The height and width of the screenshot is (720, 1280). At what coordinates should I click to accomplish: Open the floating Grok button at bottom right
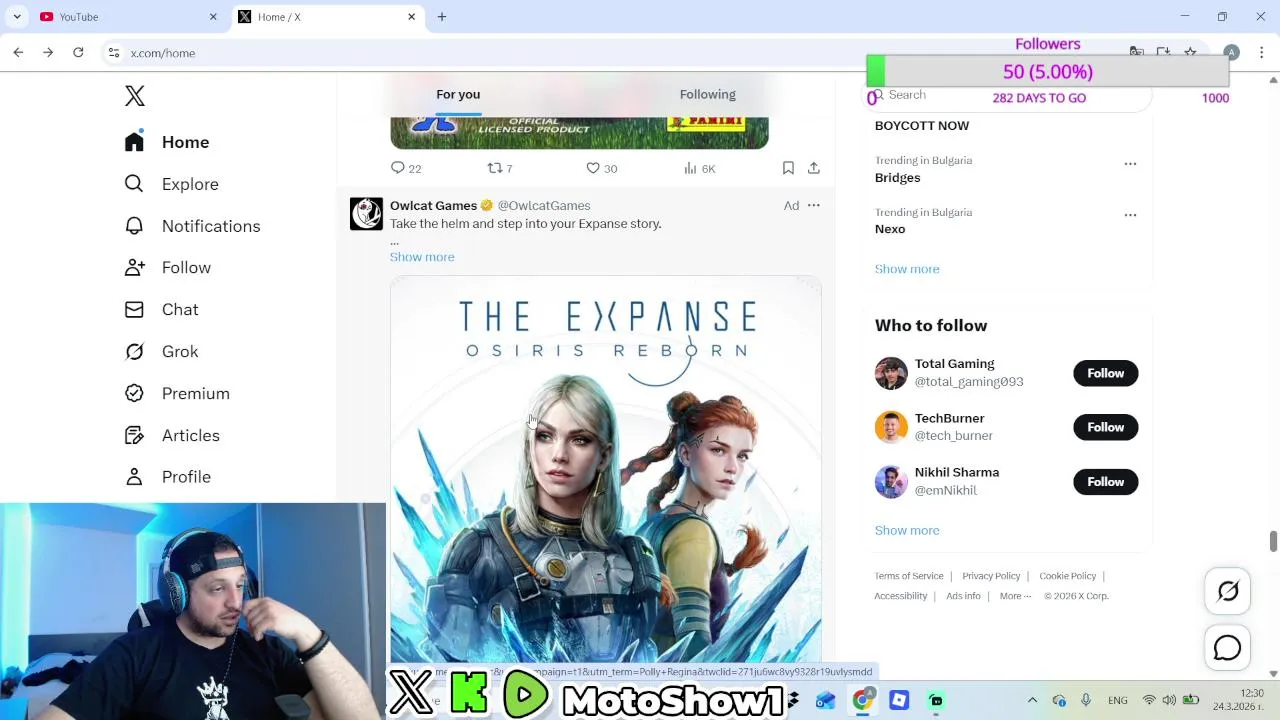[1228, 591]
